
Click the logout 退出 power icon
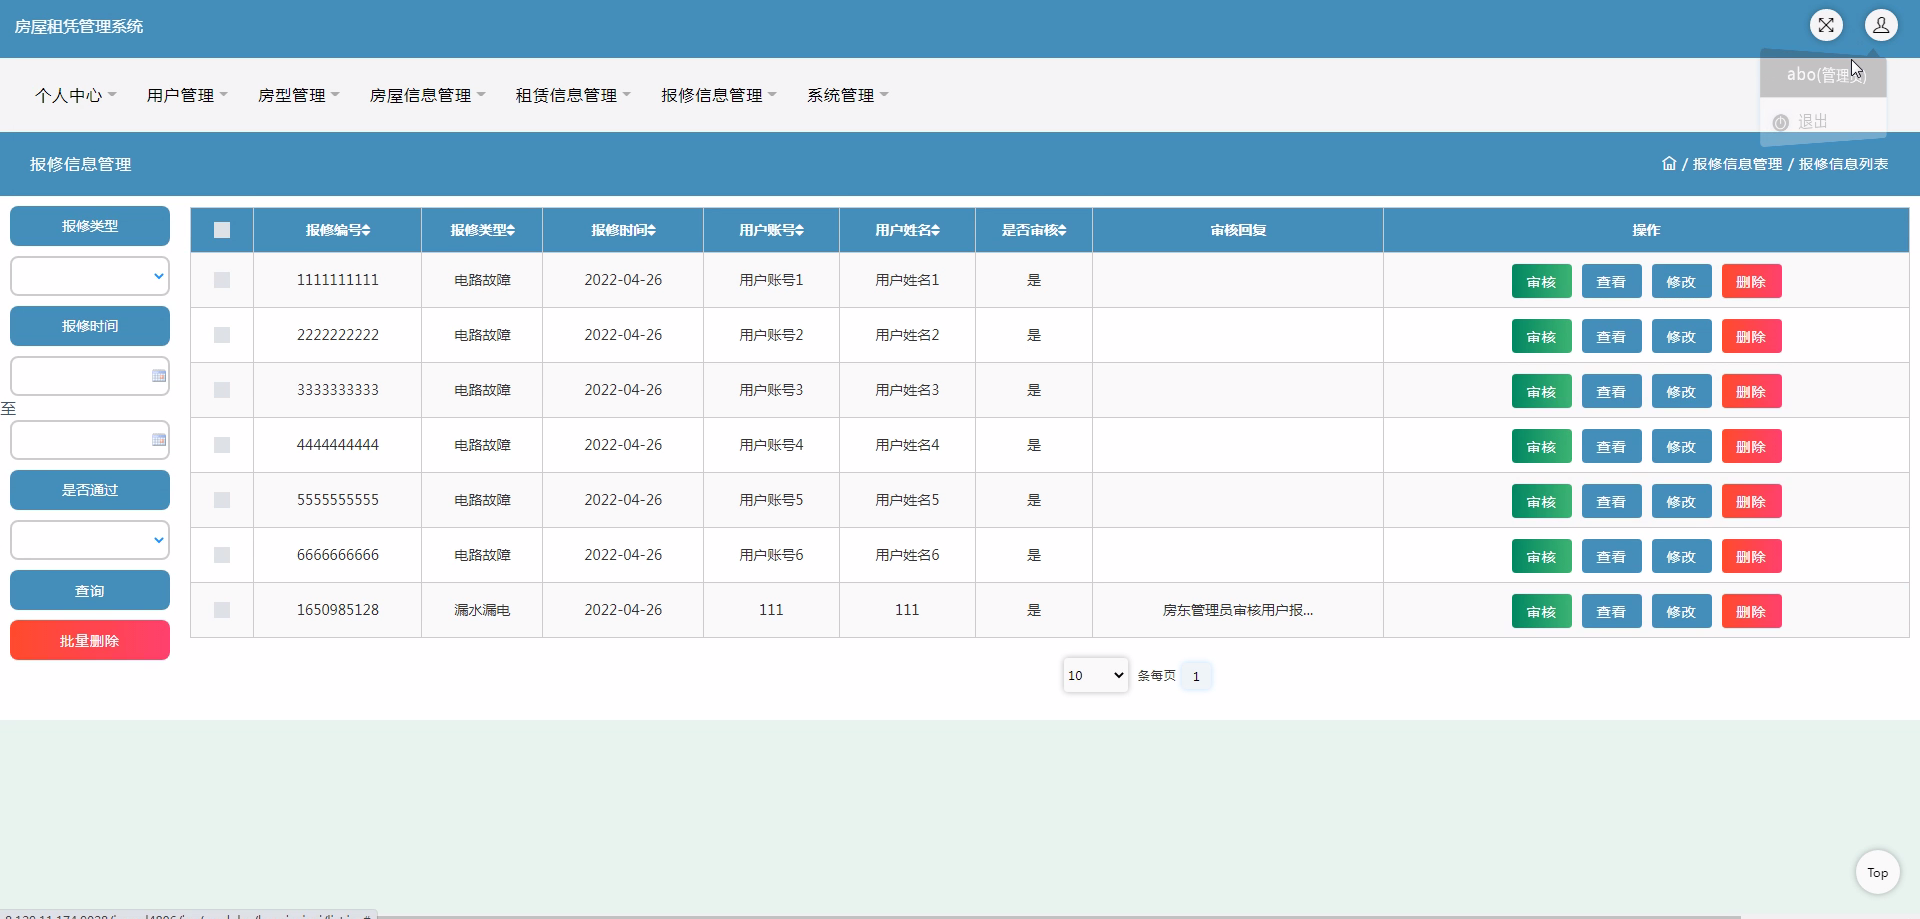[x=1781, y=123]
